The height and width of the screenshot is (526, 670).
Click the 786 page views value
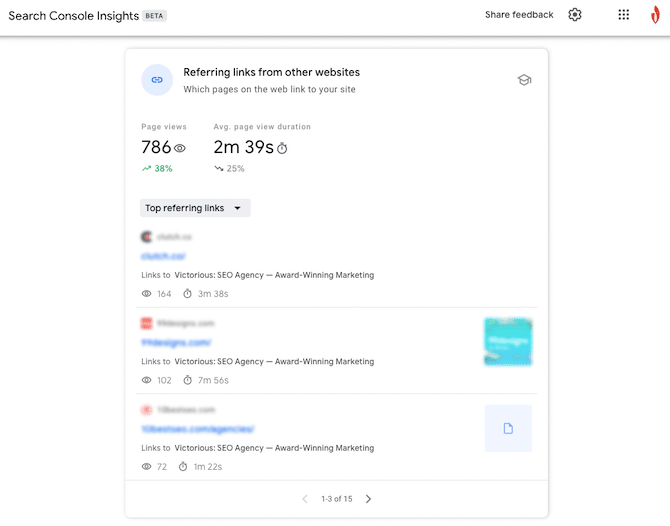pos(156,147)
